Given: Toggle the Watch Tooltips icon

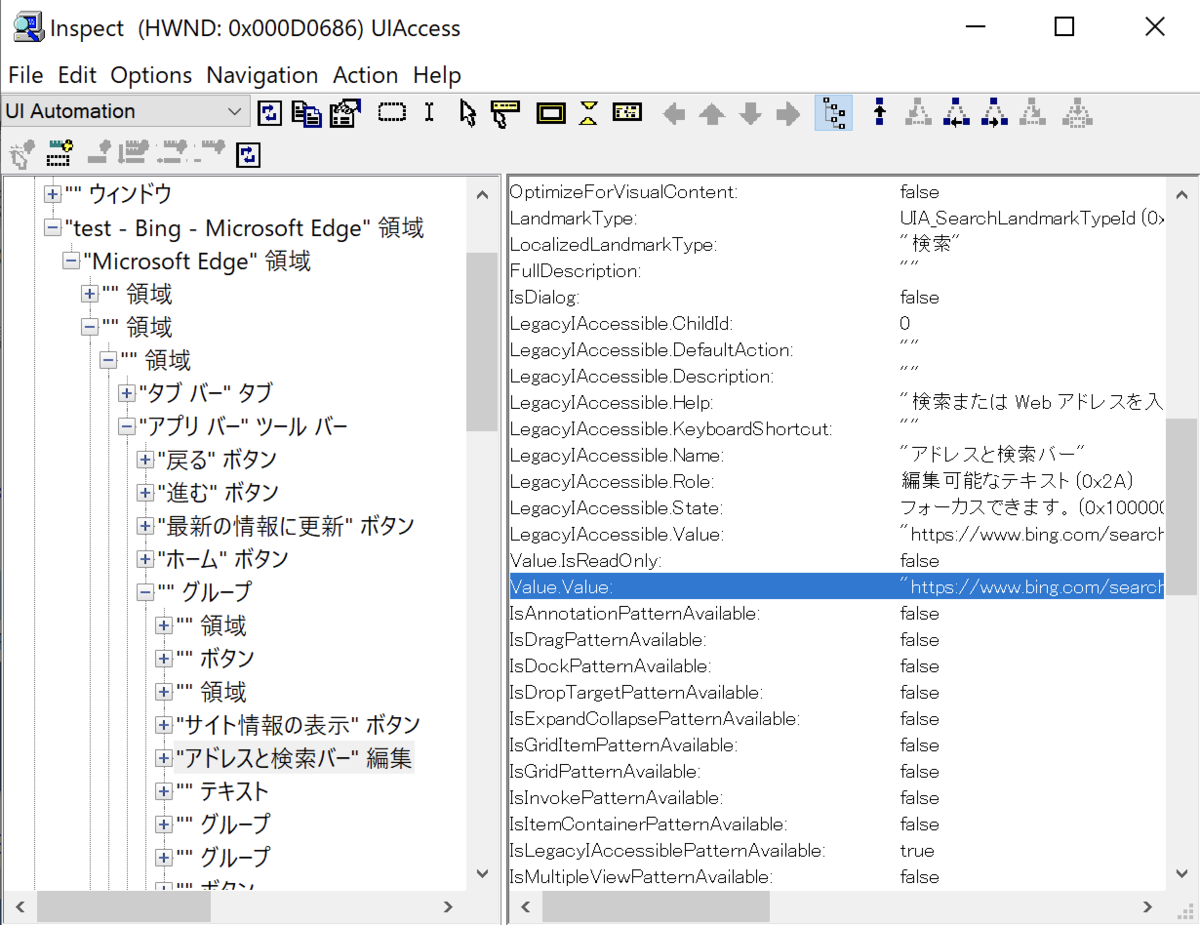Looking at the screenshot, I should [x=506, y=112].
